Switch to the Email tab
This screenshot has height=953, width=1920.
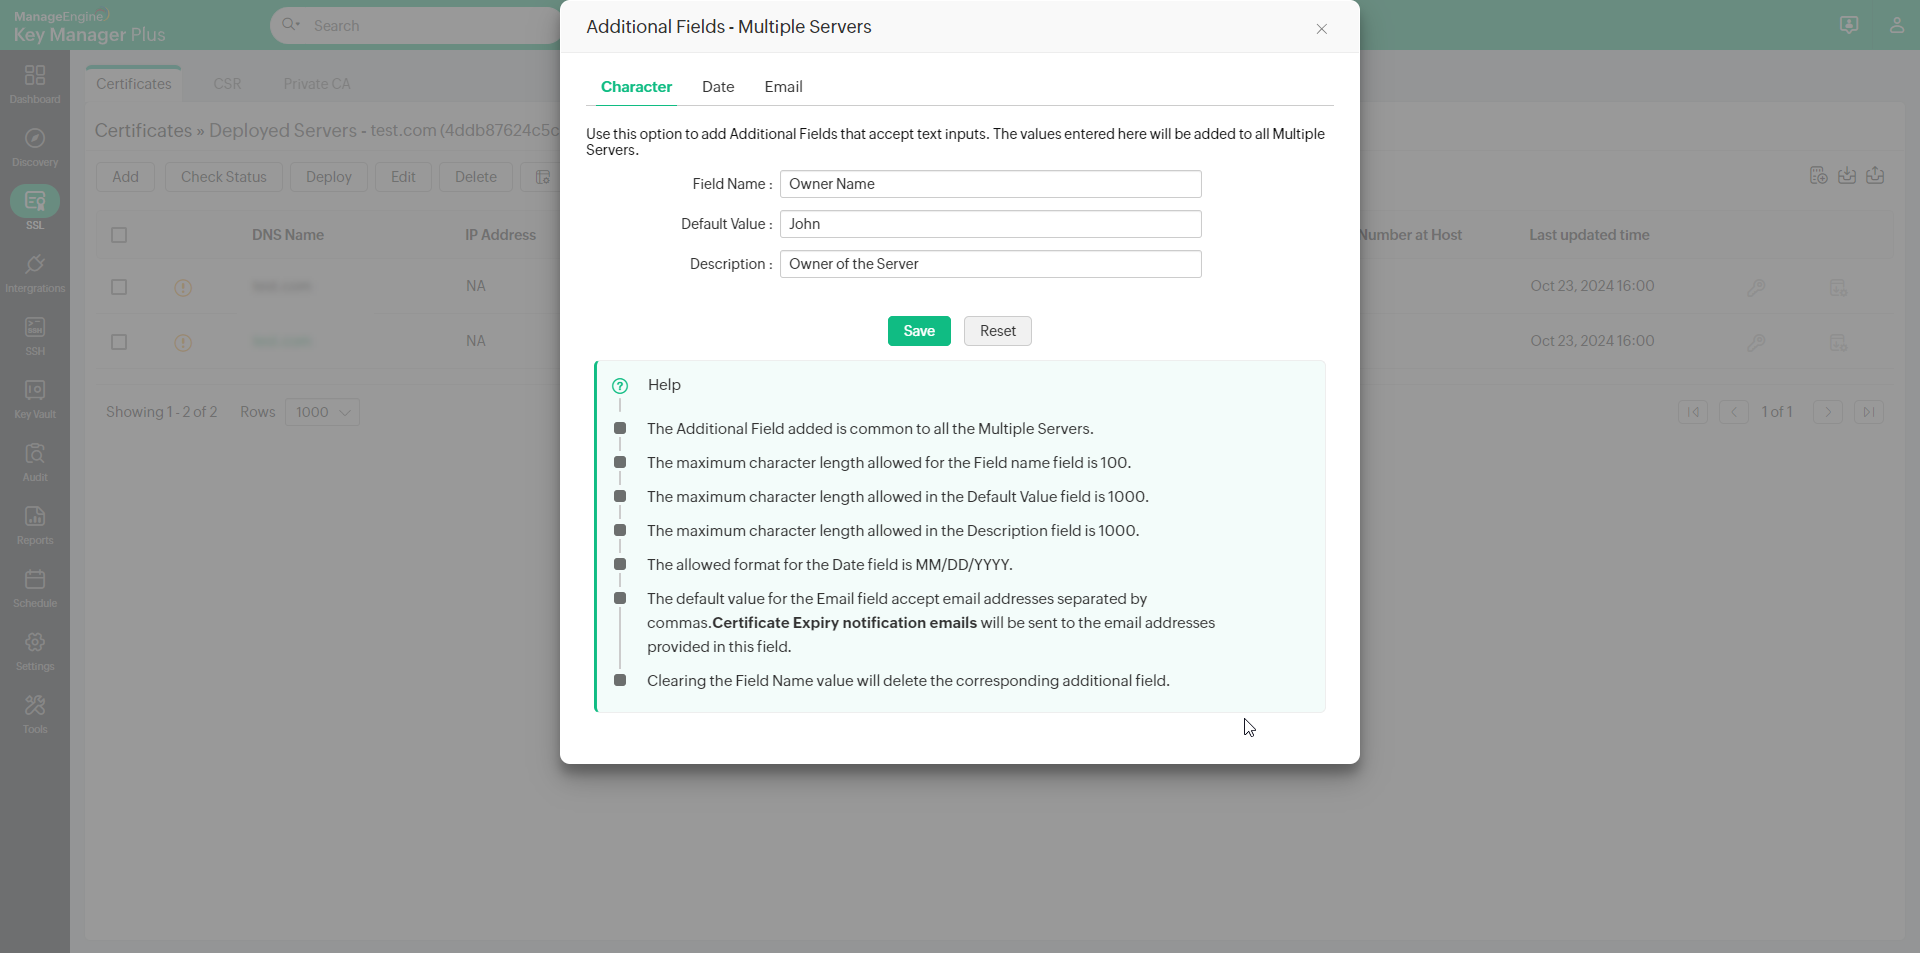783,87
